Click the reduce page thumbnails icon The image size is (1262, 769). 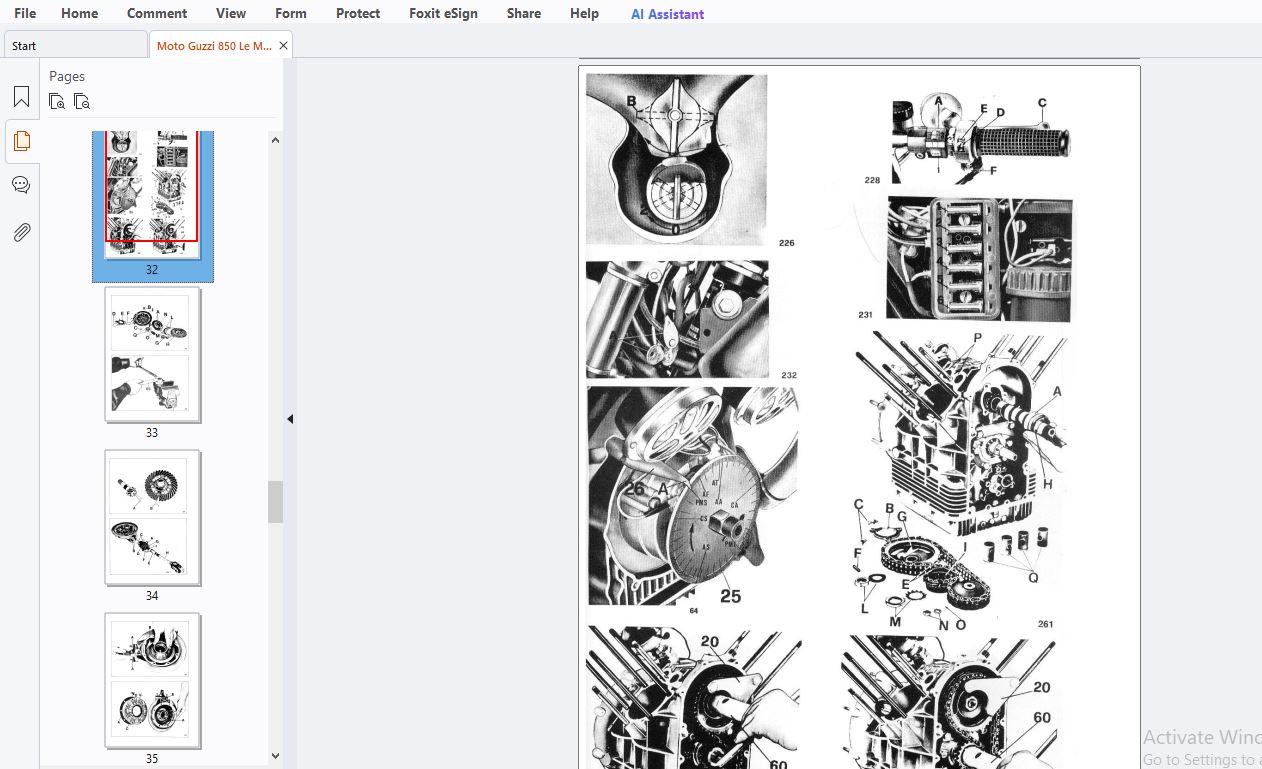82,101
